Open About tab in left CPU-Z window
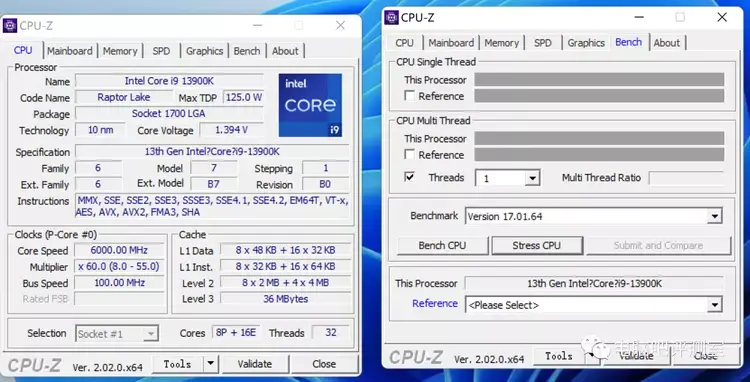750x382 pixels. 285,51
